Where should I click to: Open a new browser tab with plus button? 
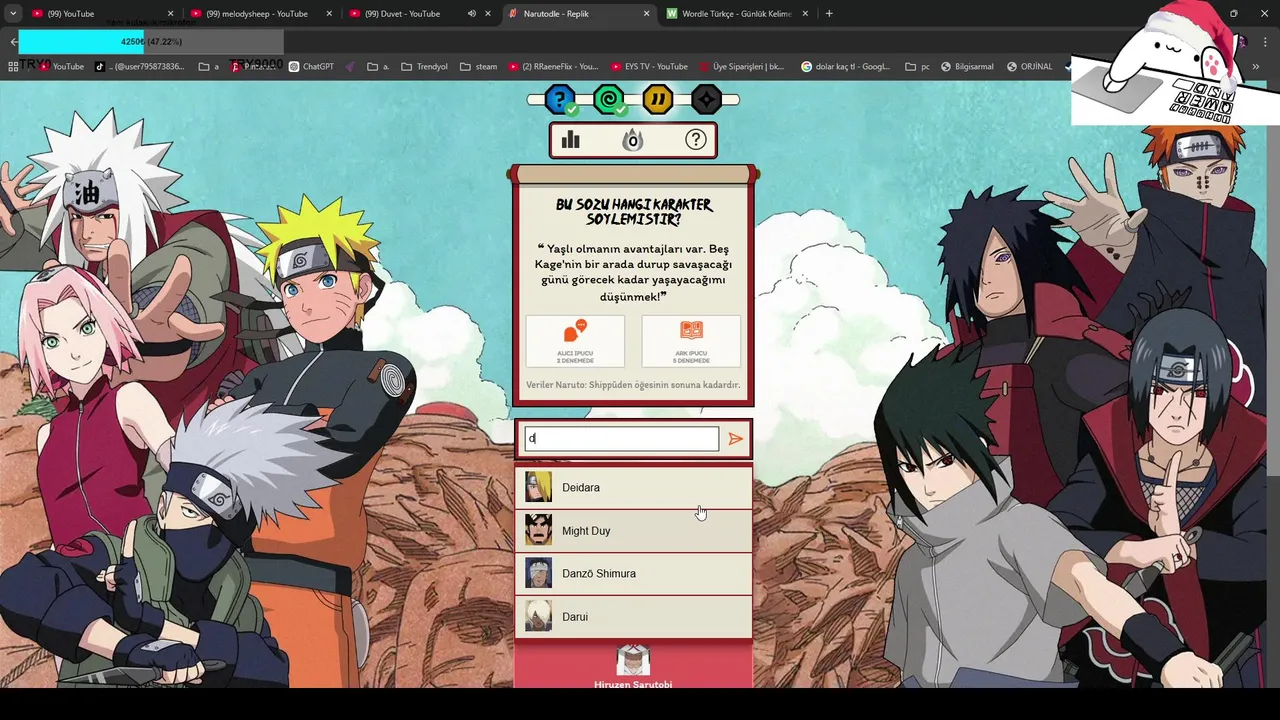click(829, 14)
